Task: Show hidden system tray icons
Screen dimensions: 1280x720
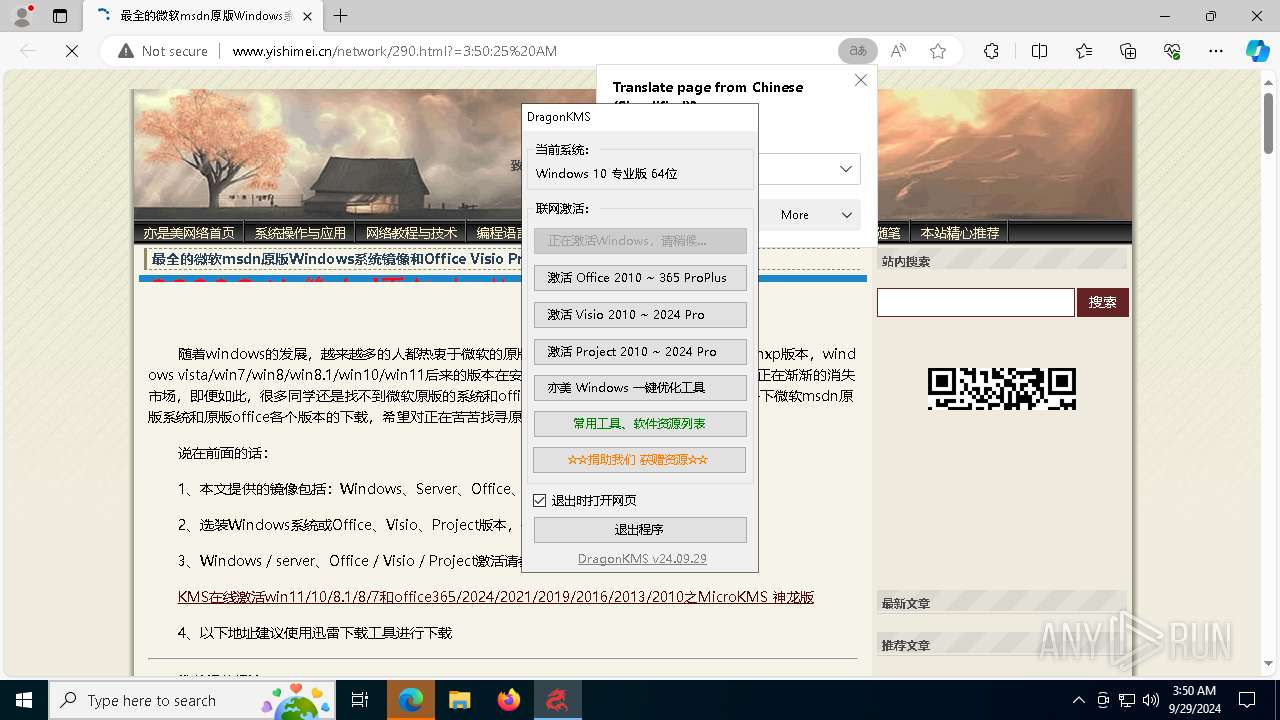Action: point(1078,700)
